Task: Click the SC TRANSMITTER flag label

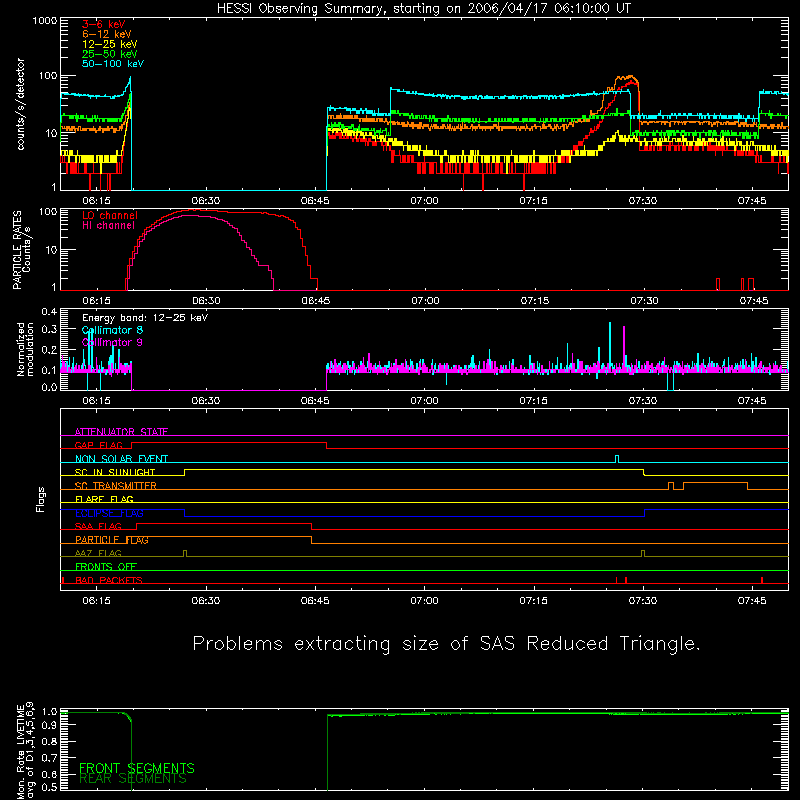Action: pyautogui.click(x=116, y=486)
